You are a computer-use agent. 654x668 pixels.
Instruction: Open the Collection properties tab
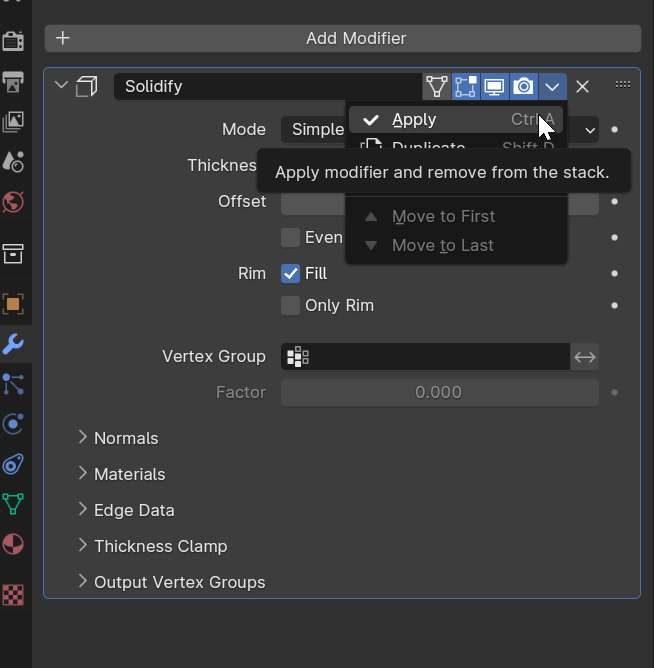(13, 253)
